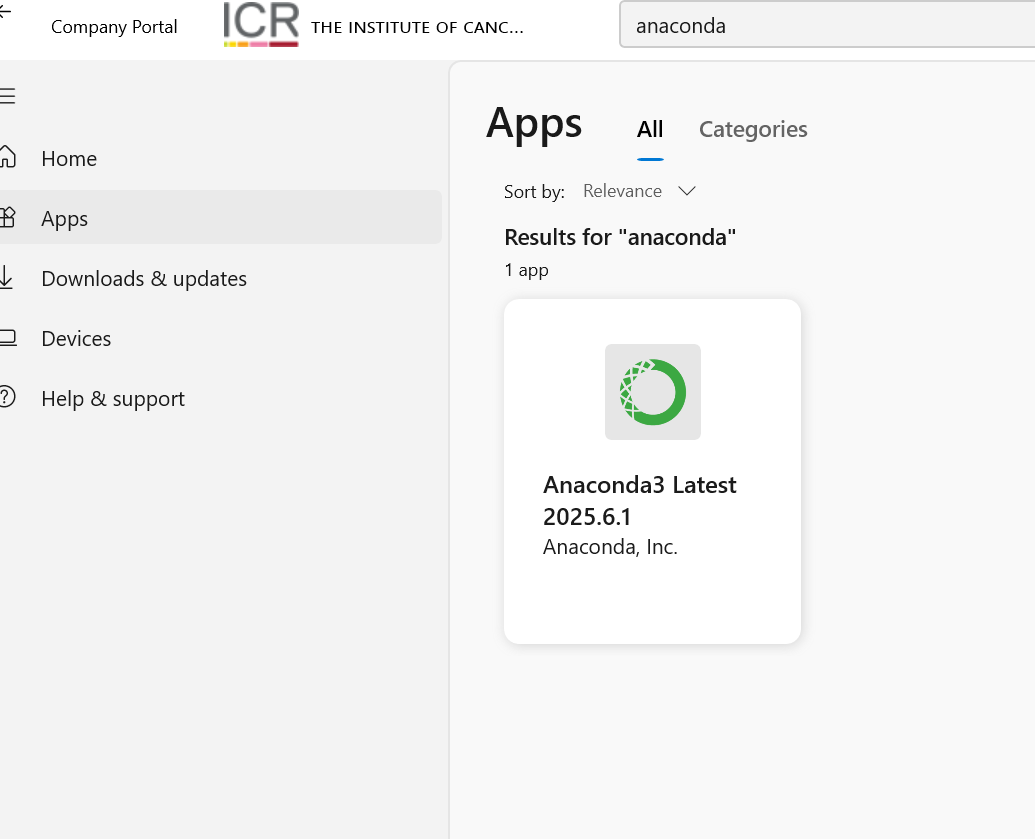Image resolution: width=1035 pixels, height=839 pixels.
Task: Open Help & support page
Action: click(220, 399)
